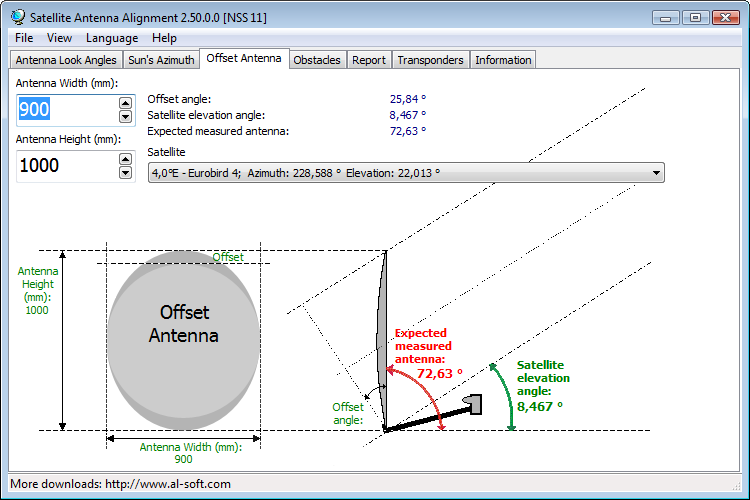This screenshot has height=500, width=750.
Task: Select the Offset Antenna tab
Action: pos(244,59)
